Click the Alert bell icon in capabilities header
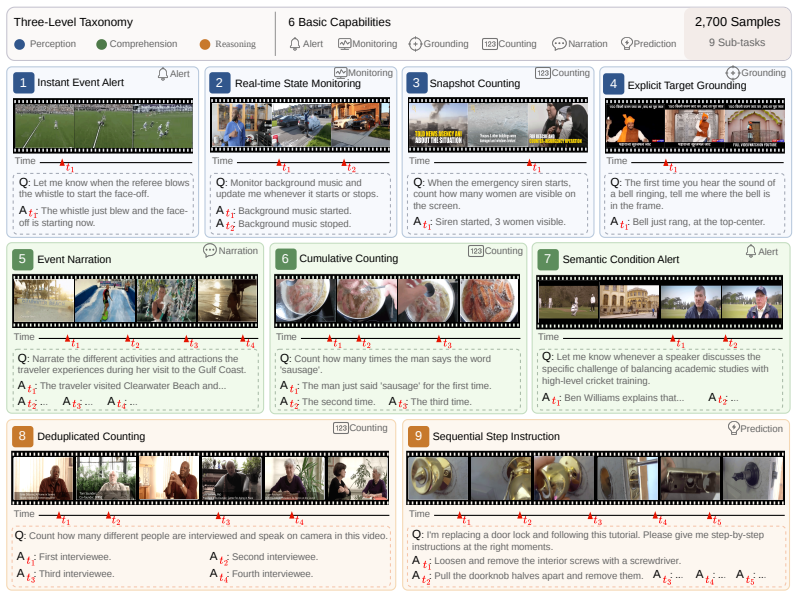The image size is (799, 597). pyautogui.click(x=295, y=44)
